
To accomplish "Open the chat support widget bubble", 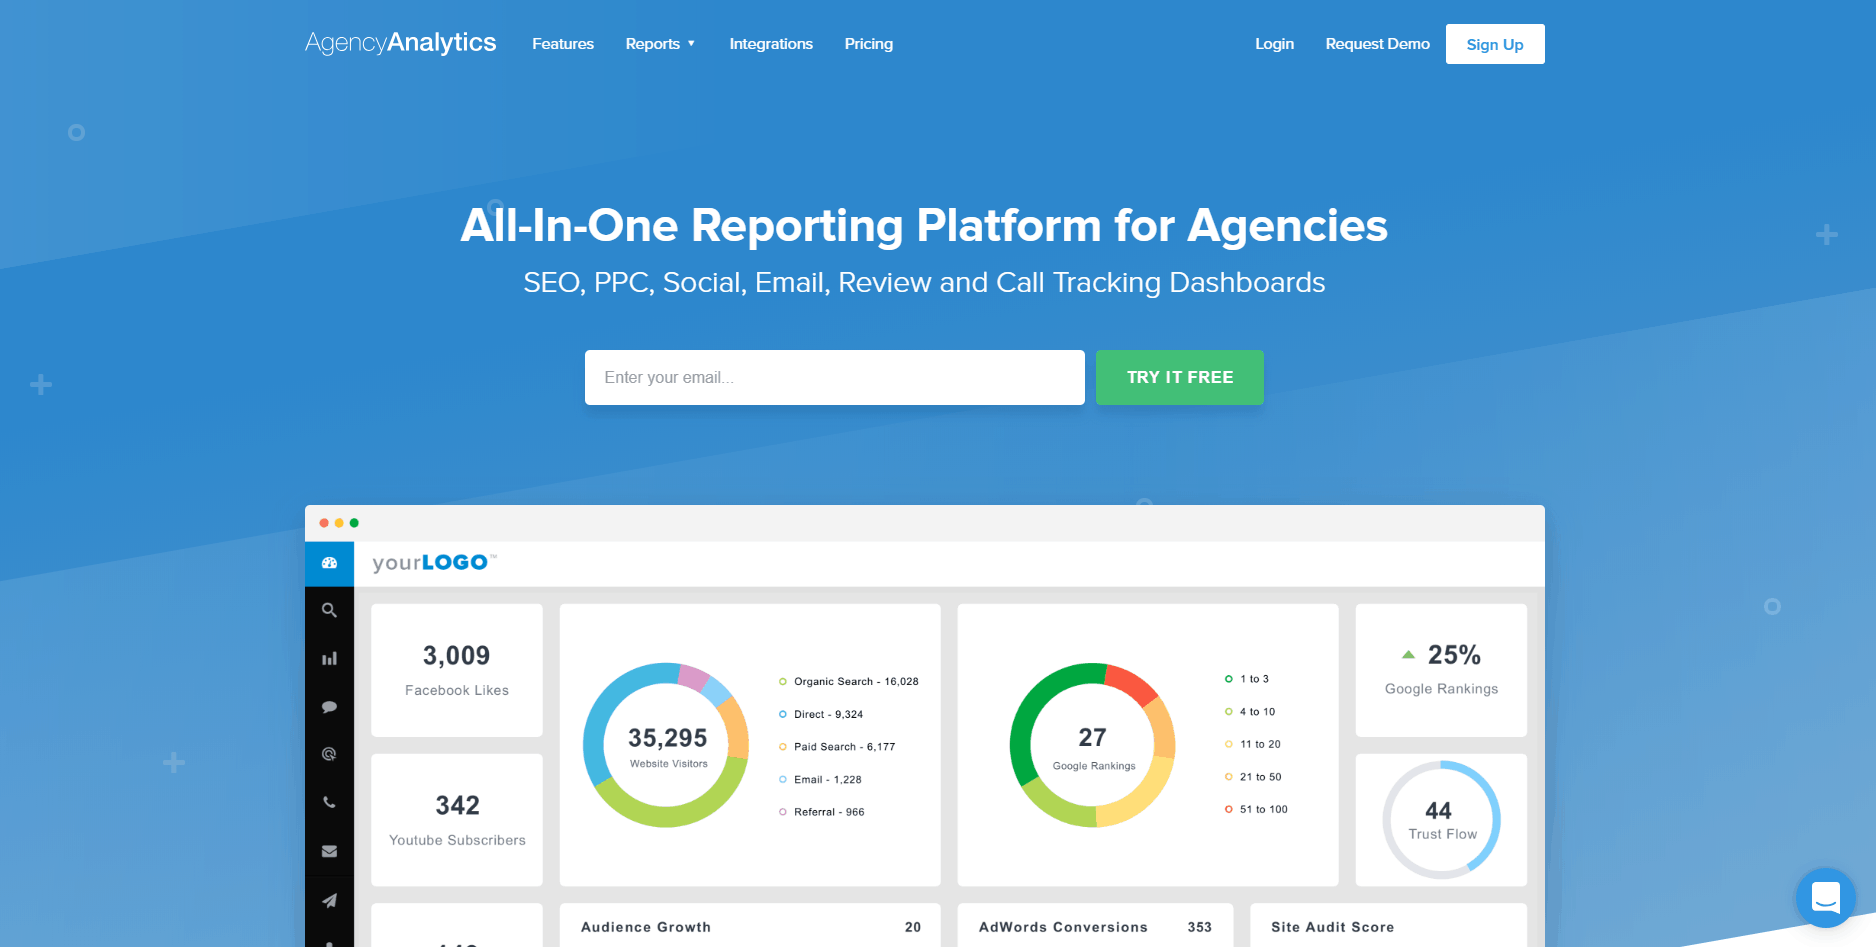I will [1826, 897].
